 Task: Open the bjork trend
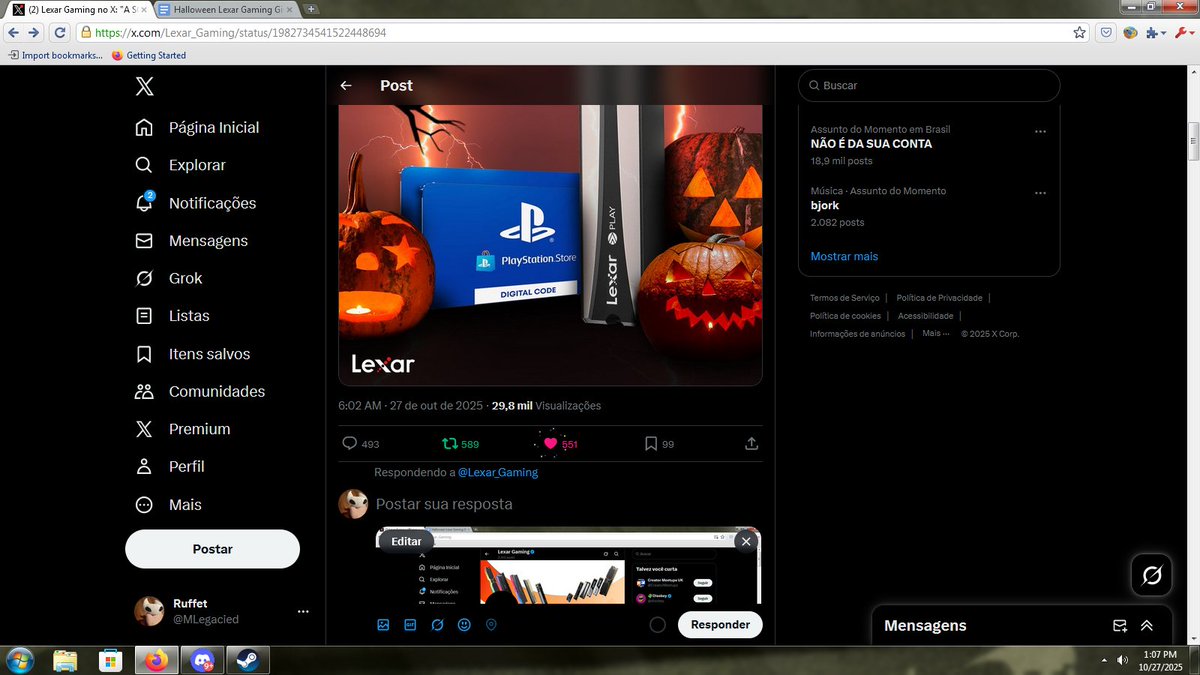pos(825,205)
